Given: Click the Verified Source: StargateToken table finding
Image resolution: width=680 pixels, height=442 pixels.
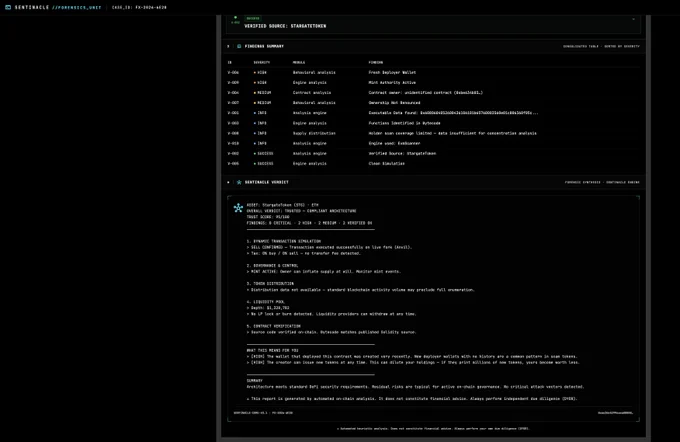Looking at the screenshot, I should tap(402, 154).
